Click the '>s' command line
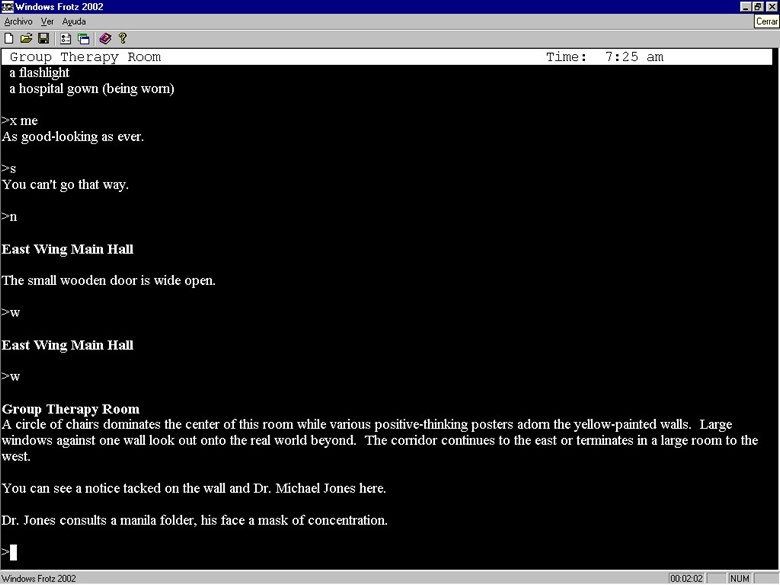Image resolution: width=780 pixels, height=585 pixels. 9,169
